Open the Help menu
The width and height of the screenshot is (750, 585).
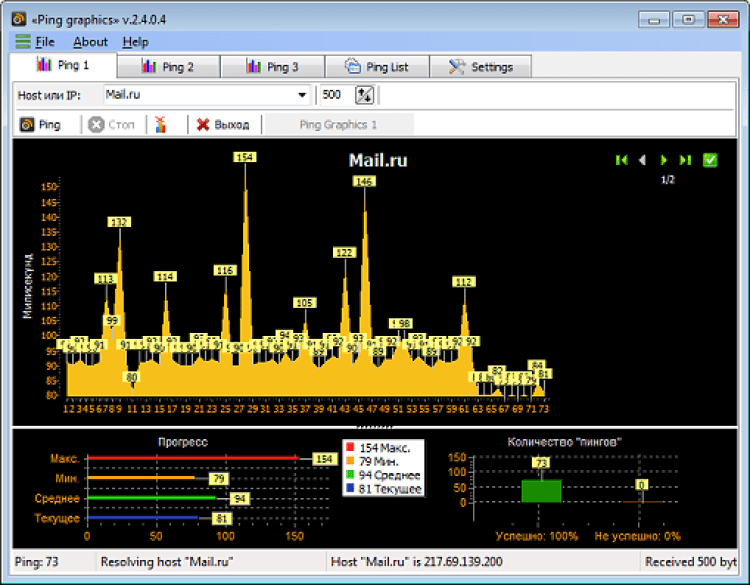[x=135, y=42]
